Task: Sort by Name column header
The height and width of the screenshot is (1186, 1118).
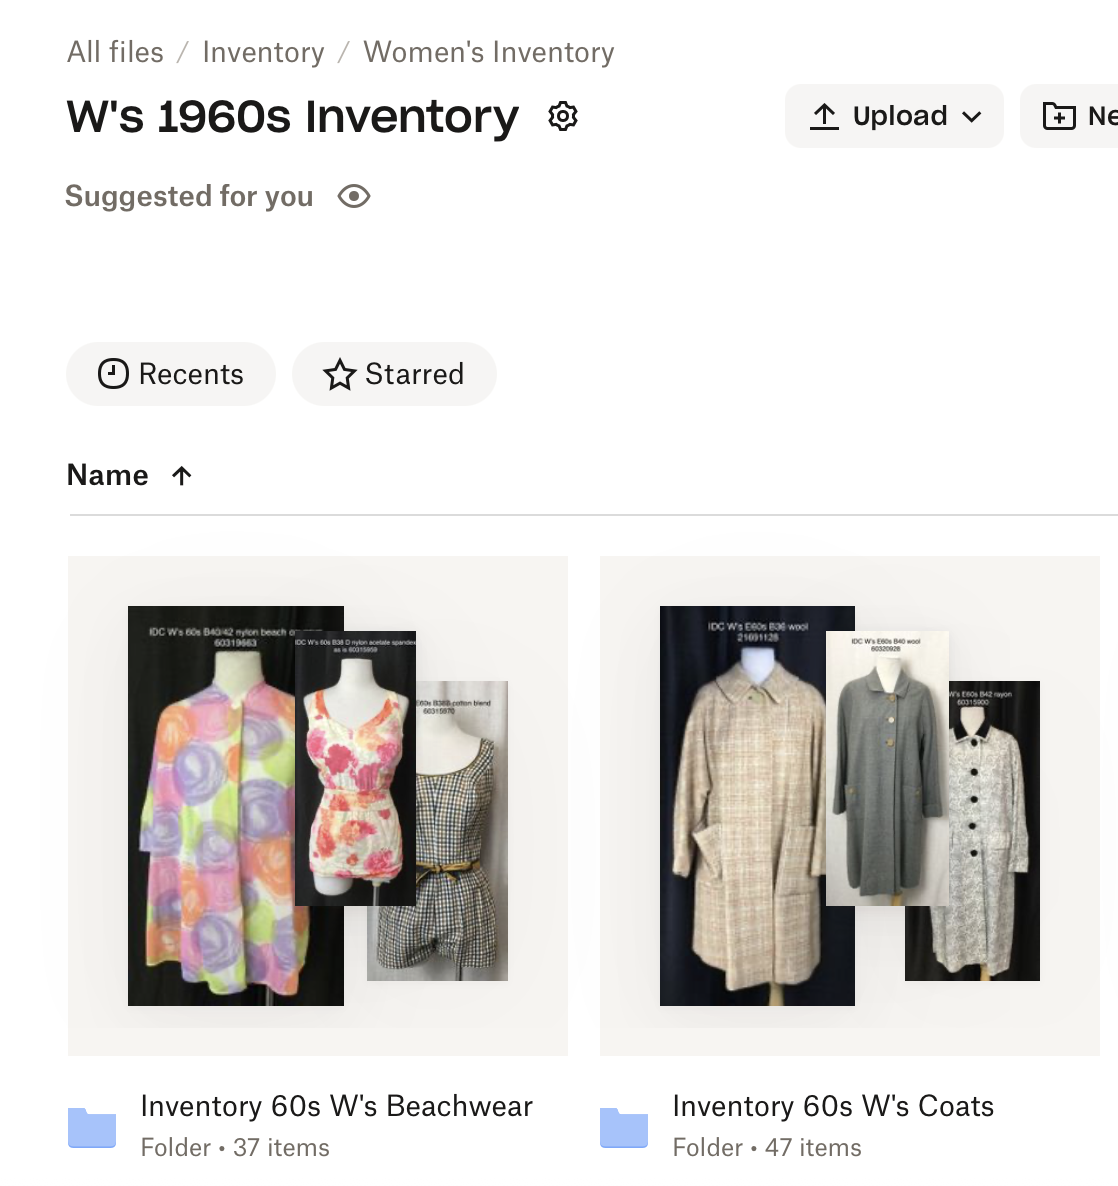Action: pos(108,475)
